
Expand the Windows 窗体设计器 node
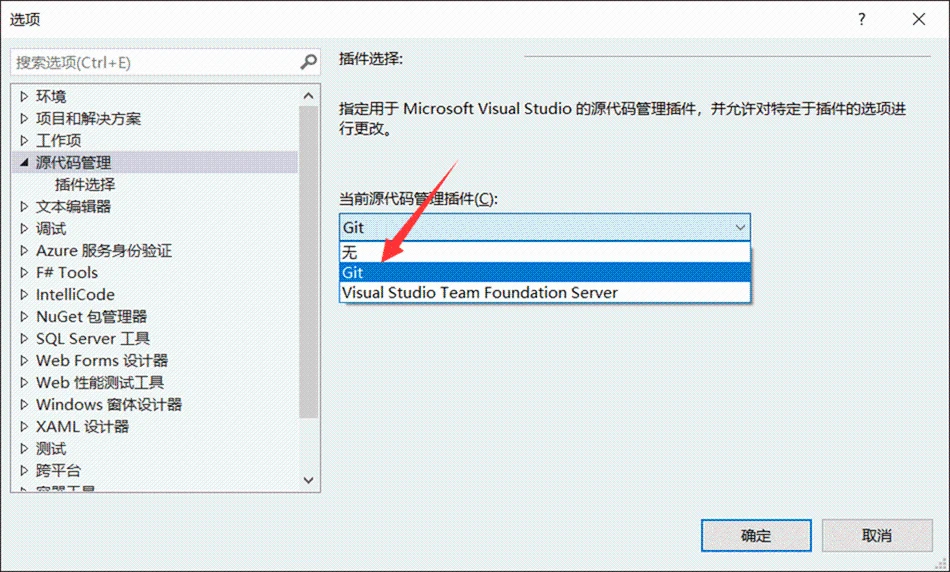(x=24, y=404)
